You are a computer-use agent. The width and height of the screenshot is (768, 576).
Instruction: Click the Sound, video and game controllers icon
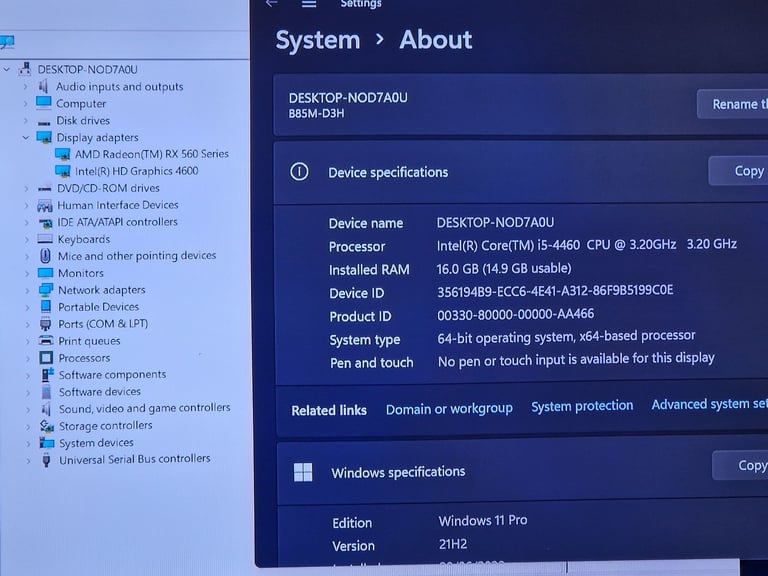point(47,408)
